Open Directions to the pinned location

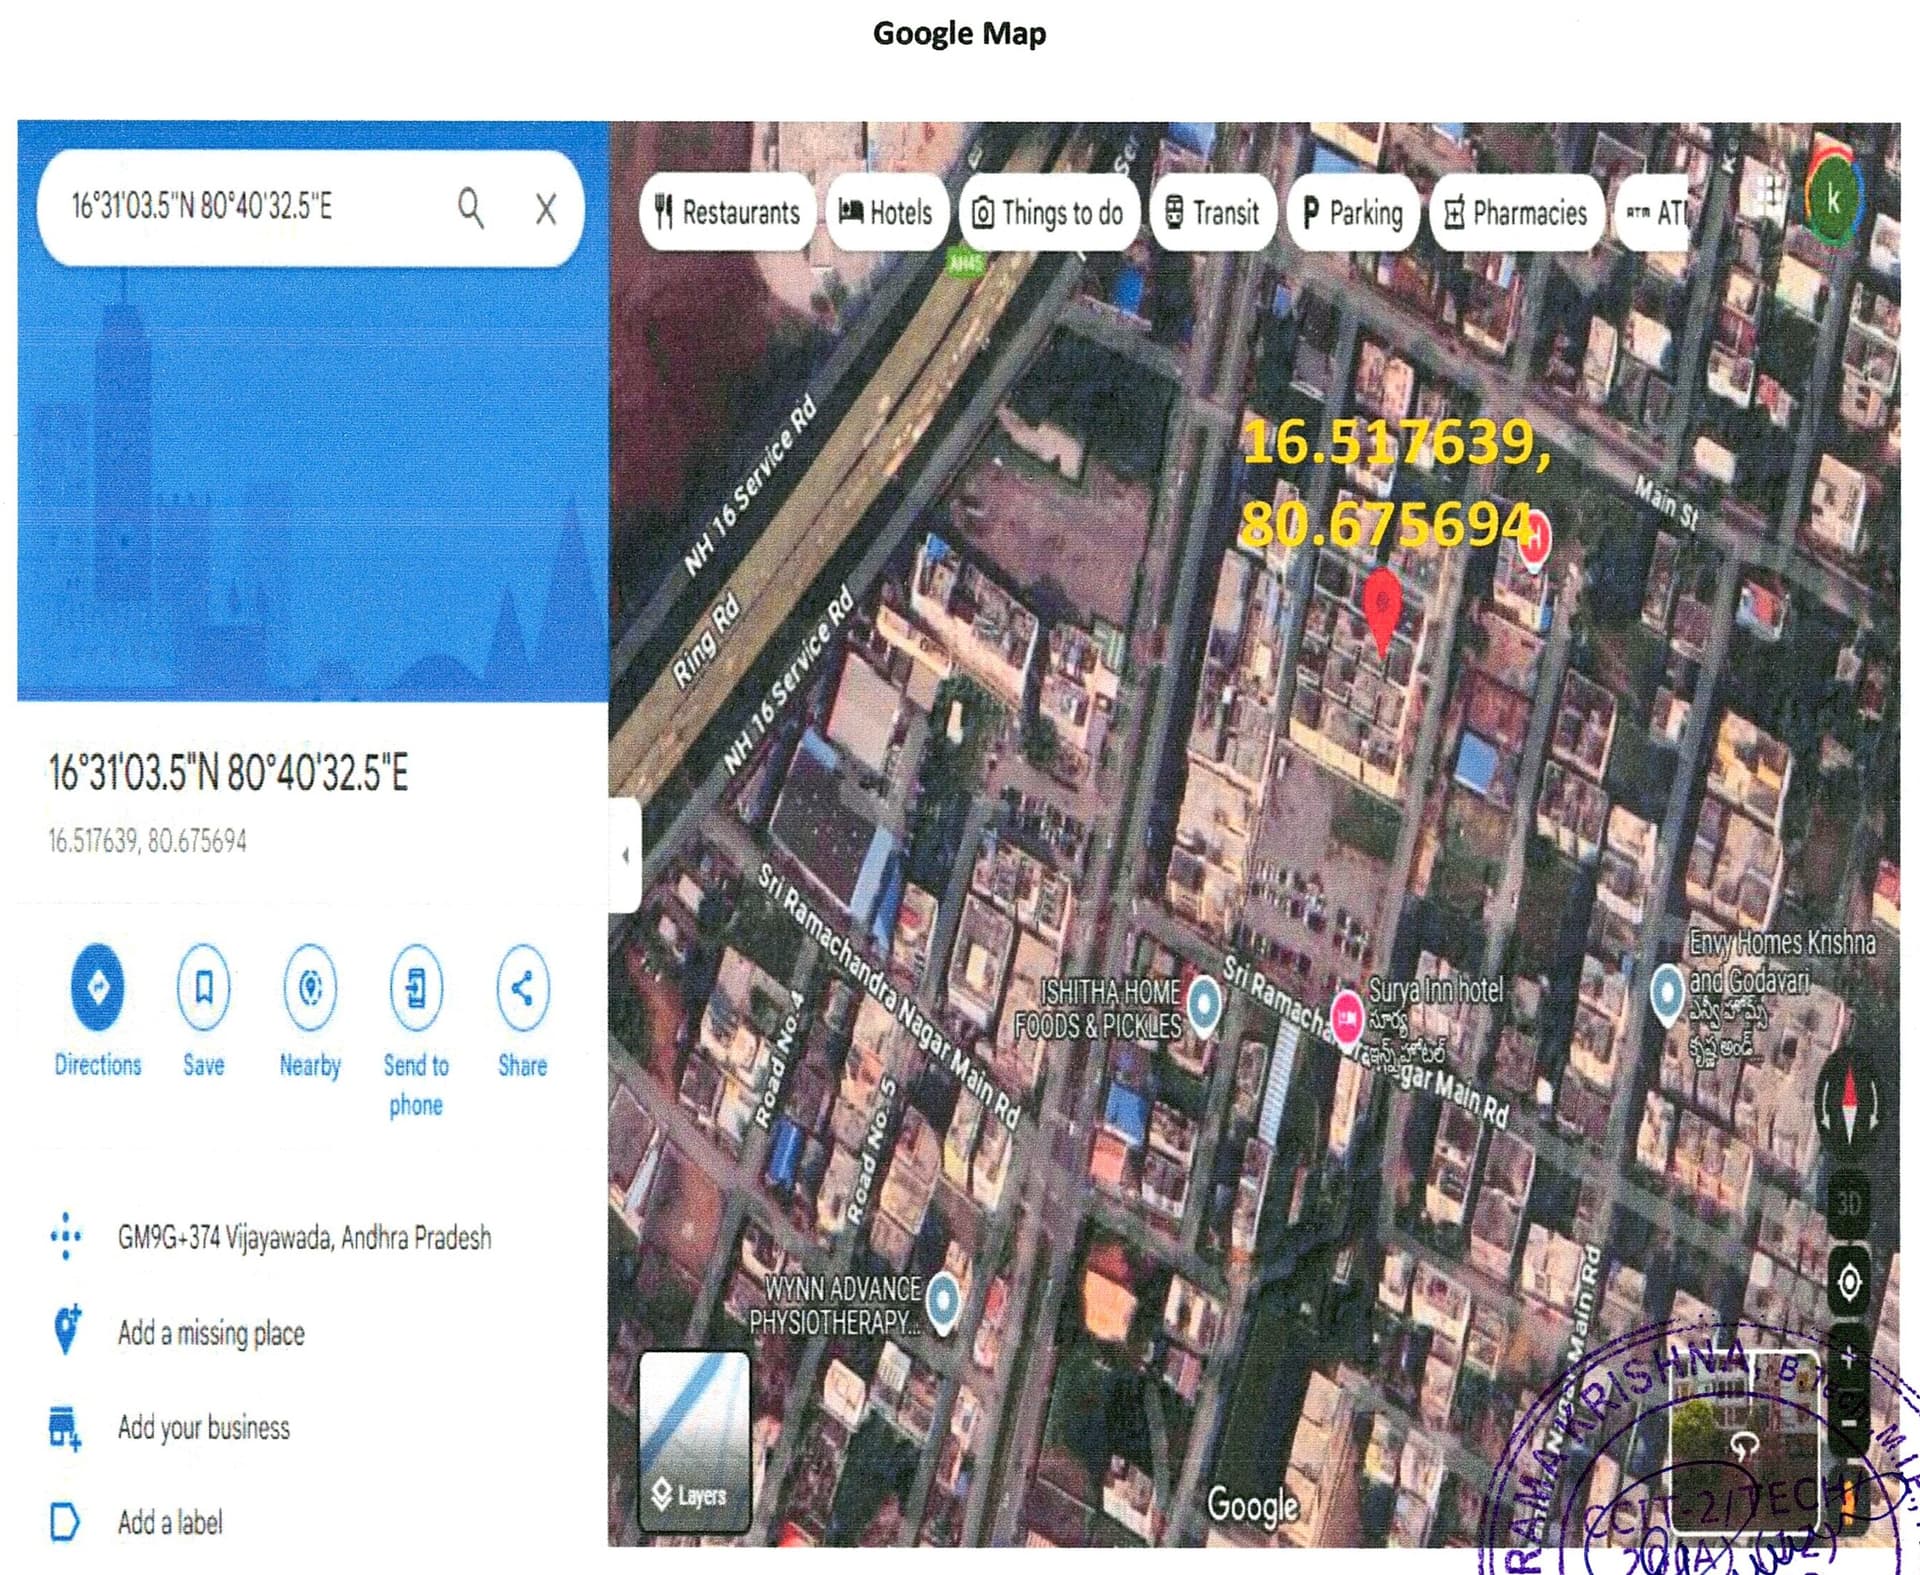pos(98,1011)
